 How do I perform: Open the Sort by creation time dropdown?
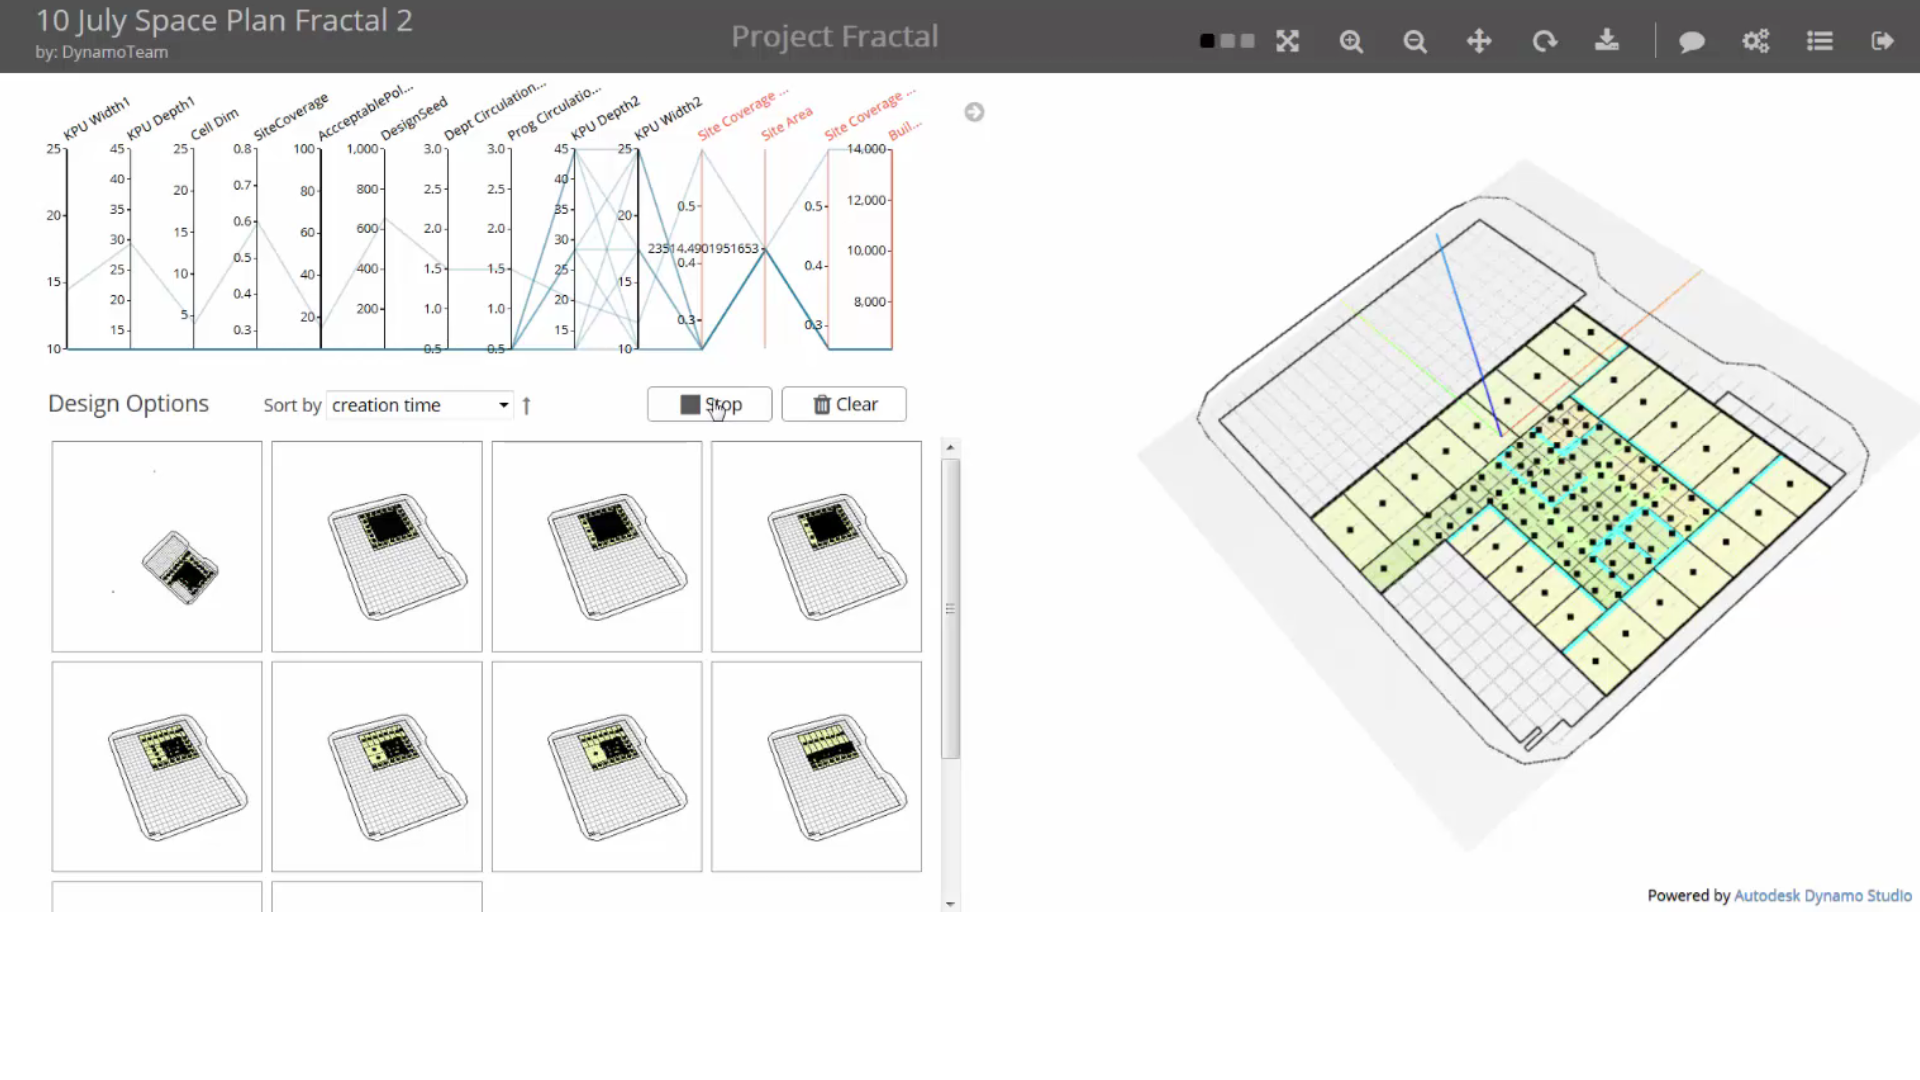click(x=420, y=405)
